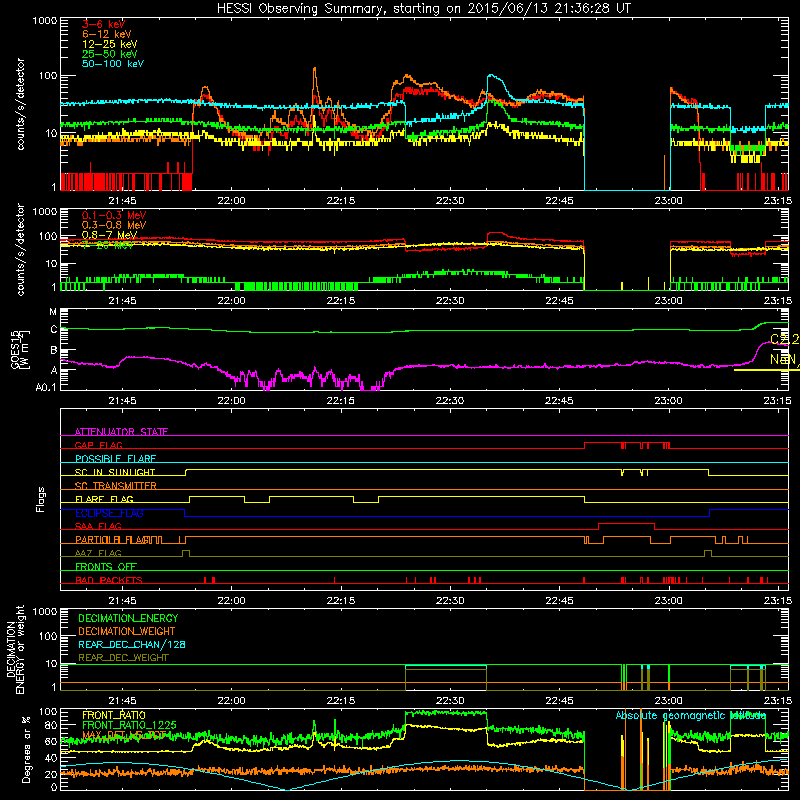Click the Absolute geomagnetic latitude label
The image size is (800, 800).
[x=691, y=716]
